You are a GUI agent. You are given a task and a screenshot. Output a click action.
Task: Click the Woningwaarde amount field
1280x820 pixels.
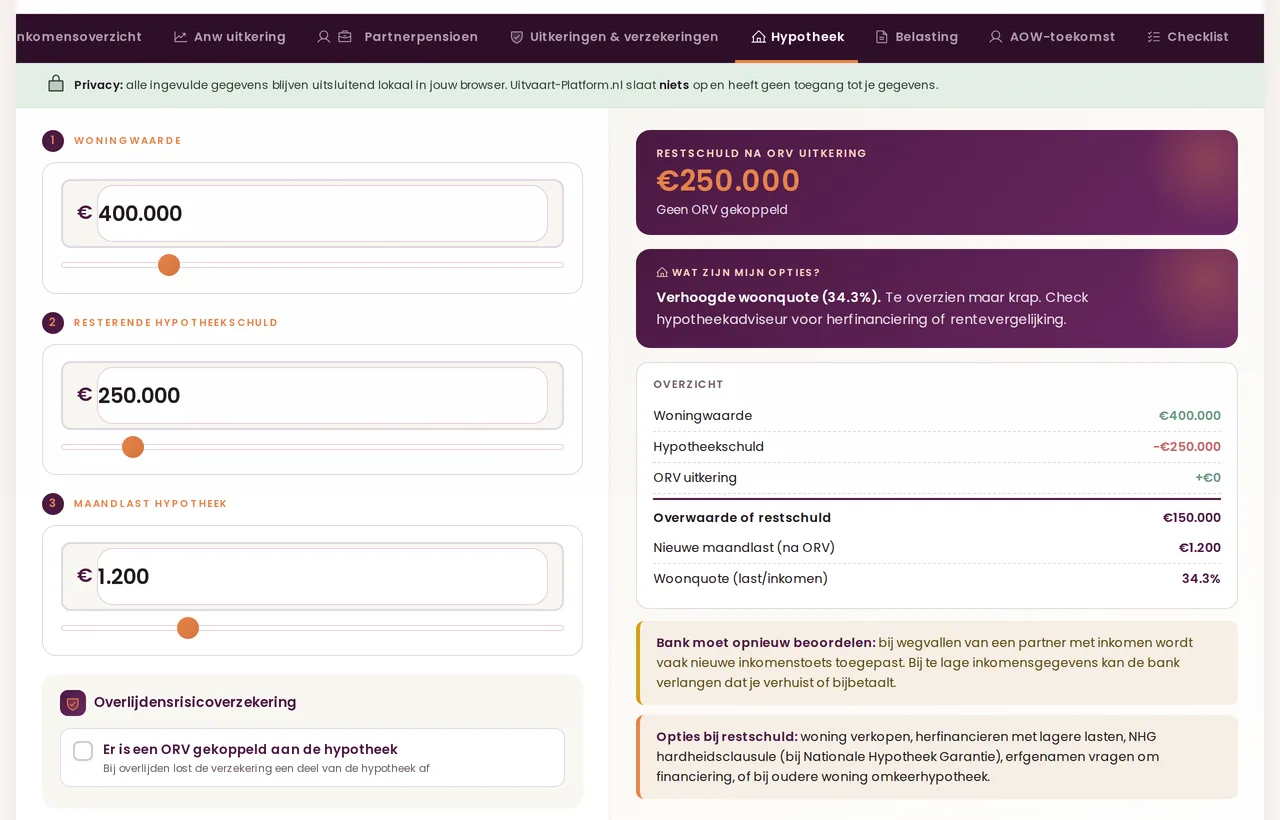pyautogui.click(x=322, y=213)
